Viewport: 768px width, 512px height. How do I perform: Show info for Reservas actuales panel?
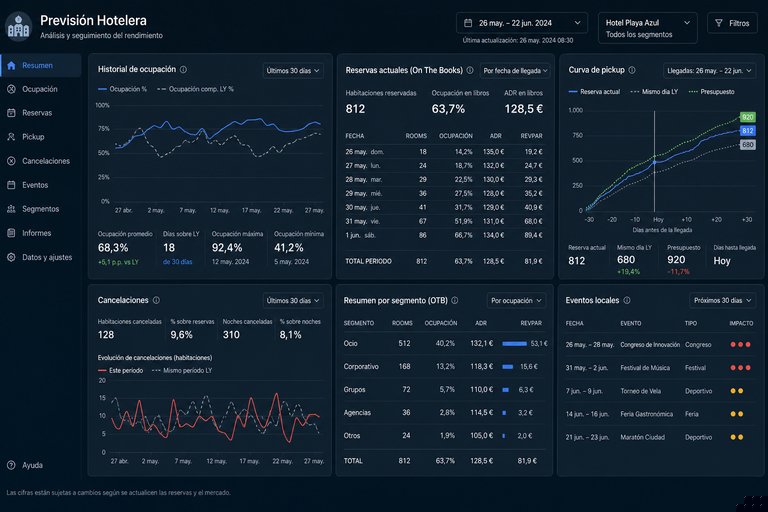click(x=470, y=70)
